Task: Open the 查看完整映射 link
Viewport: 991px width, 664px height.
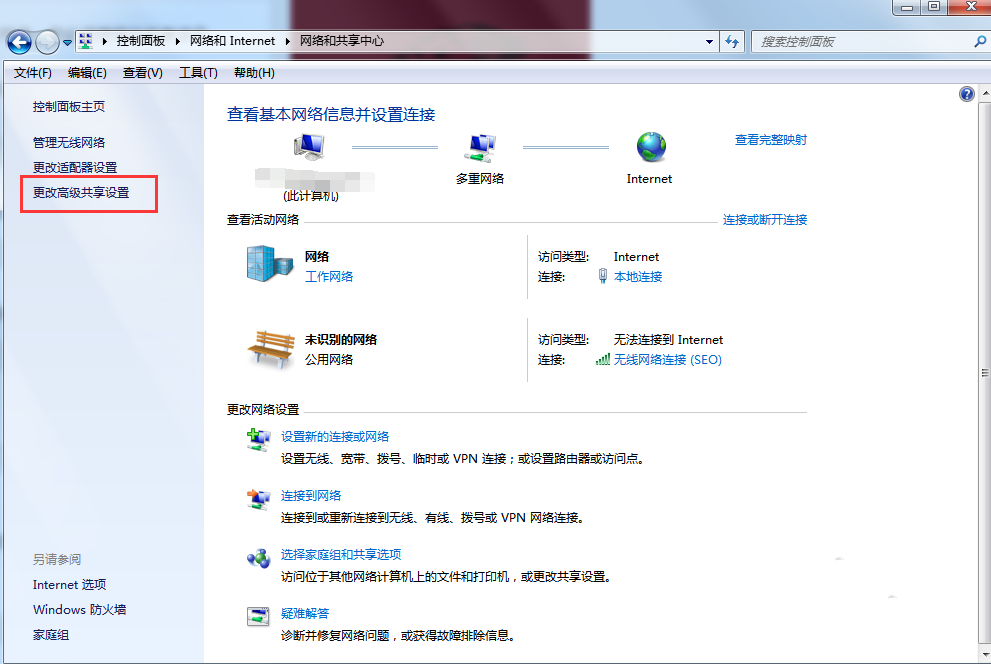Action: (769, 139)
